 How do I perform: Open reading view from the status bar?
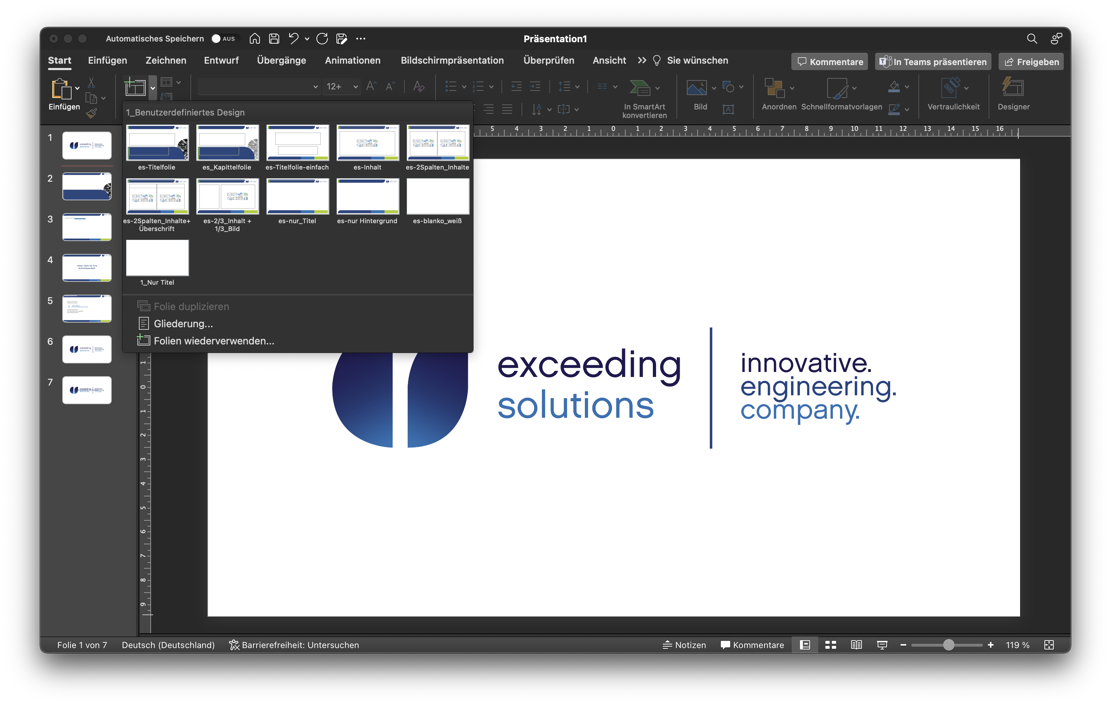[856, 645]
